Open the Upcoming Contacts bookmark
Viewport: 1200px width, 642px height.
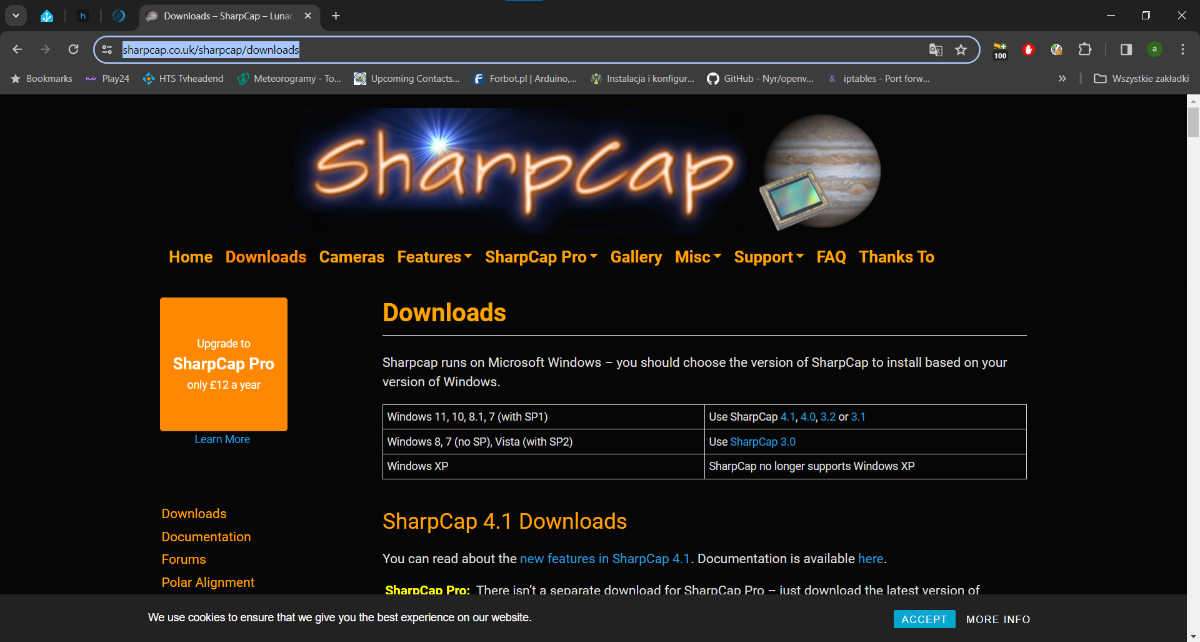point(407,78)
